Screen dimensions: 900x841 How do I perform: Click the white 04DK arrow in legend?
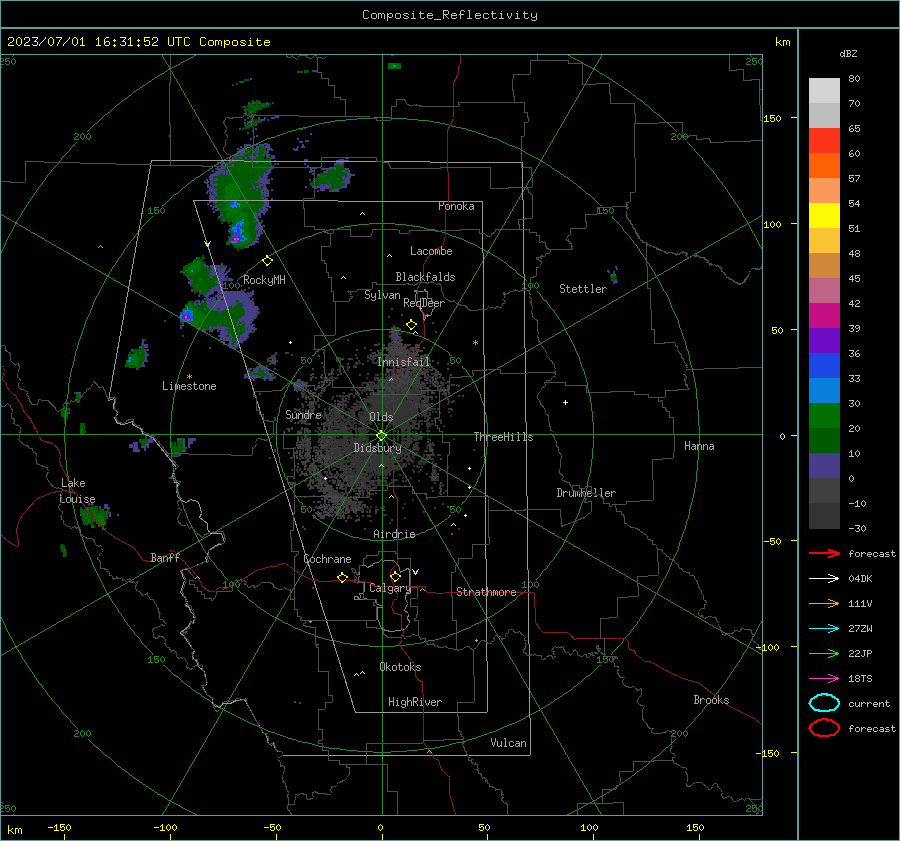click(x=824, y=578)
